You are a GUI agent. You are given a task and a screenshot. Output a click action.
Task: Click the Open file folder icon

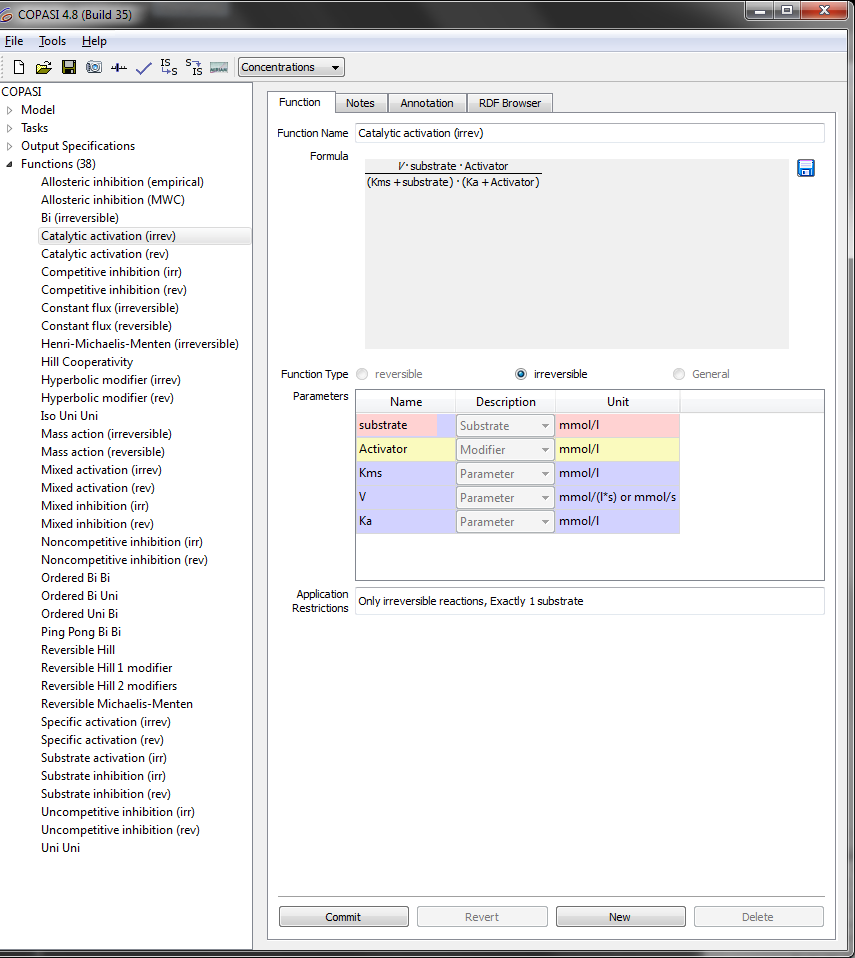point(43,67)
